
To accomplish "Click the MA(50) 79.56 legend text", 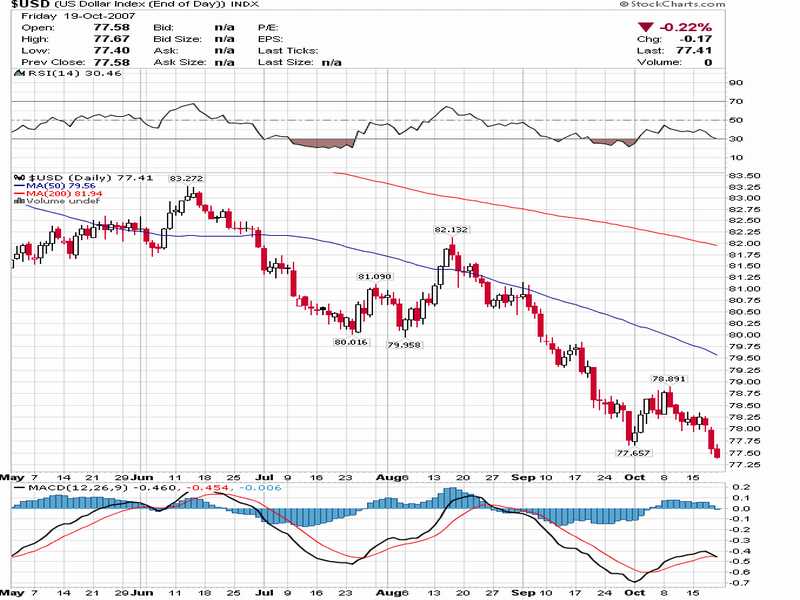I will (61, 186).
